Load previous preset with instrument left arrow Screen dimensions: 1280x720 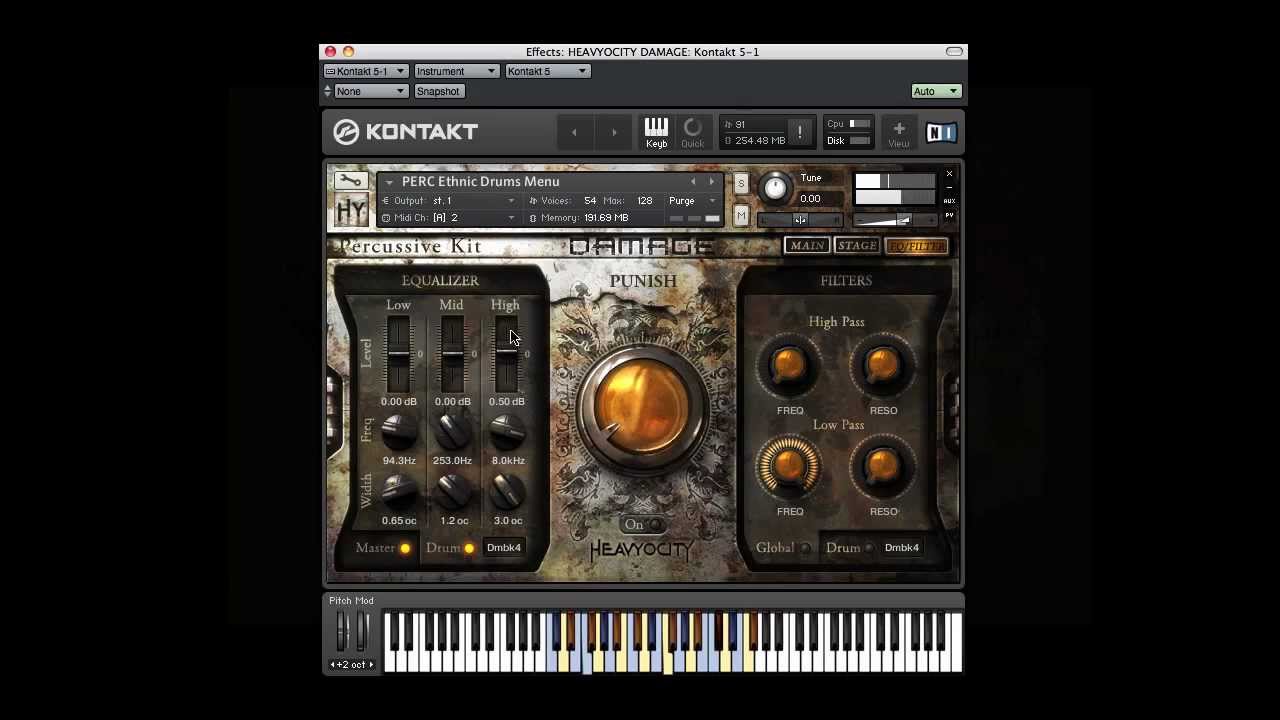[x=693, y=182]
